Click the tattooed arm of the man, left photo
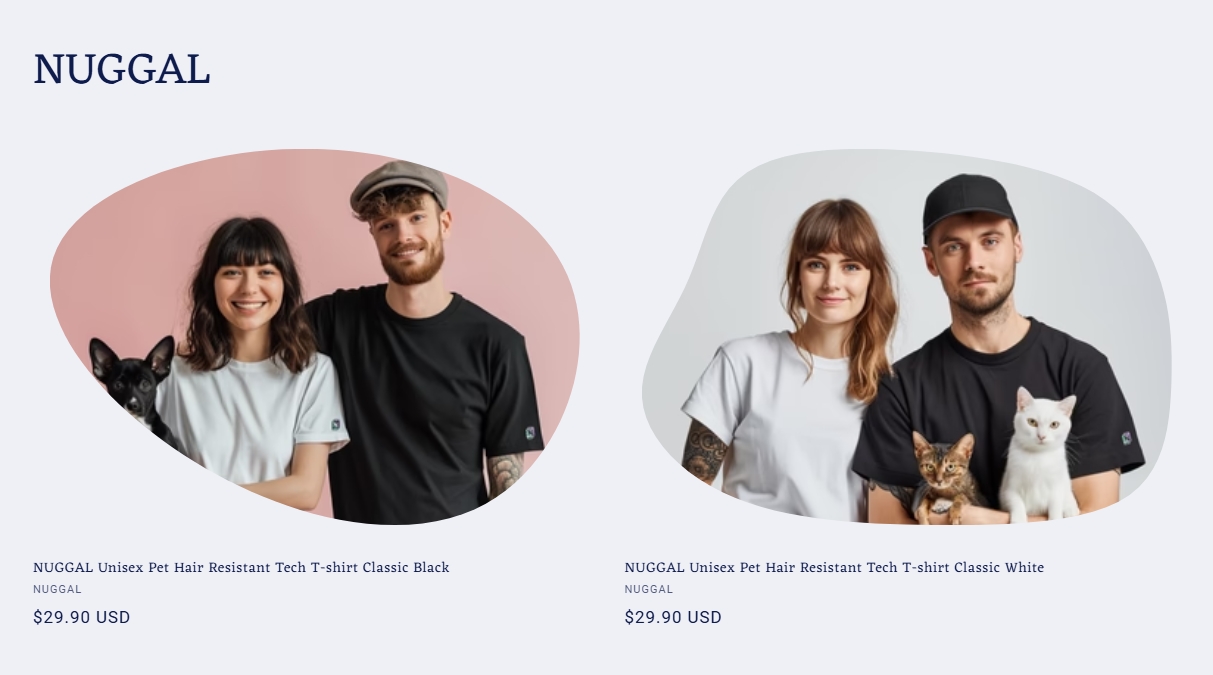The image size is (1213, 675). click(505, 472)
